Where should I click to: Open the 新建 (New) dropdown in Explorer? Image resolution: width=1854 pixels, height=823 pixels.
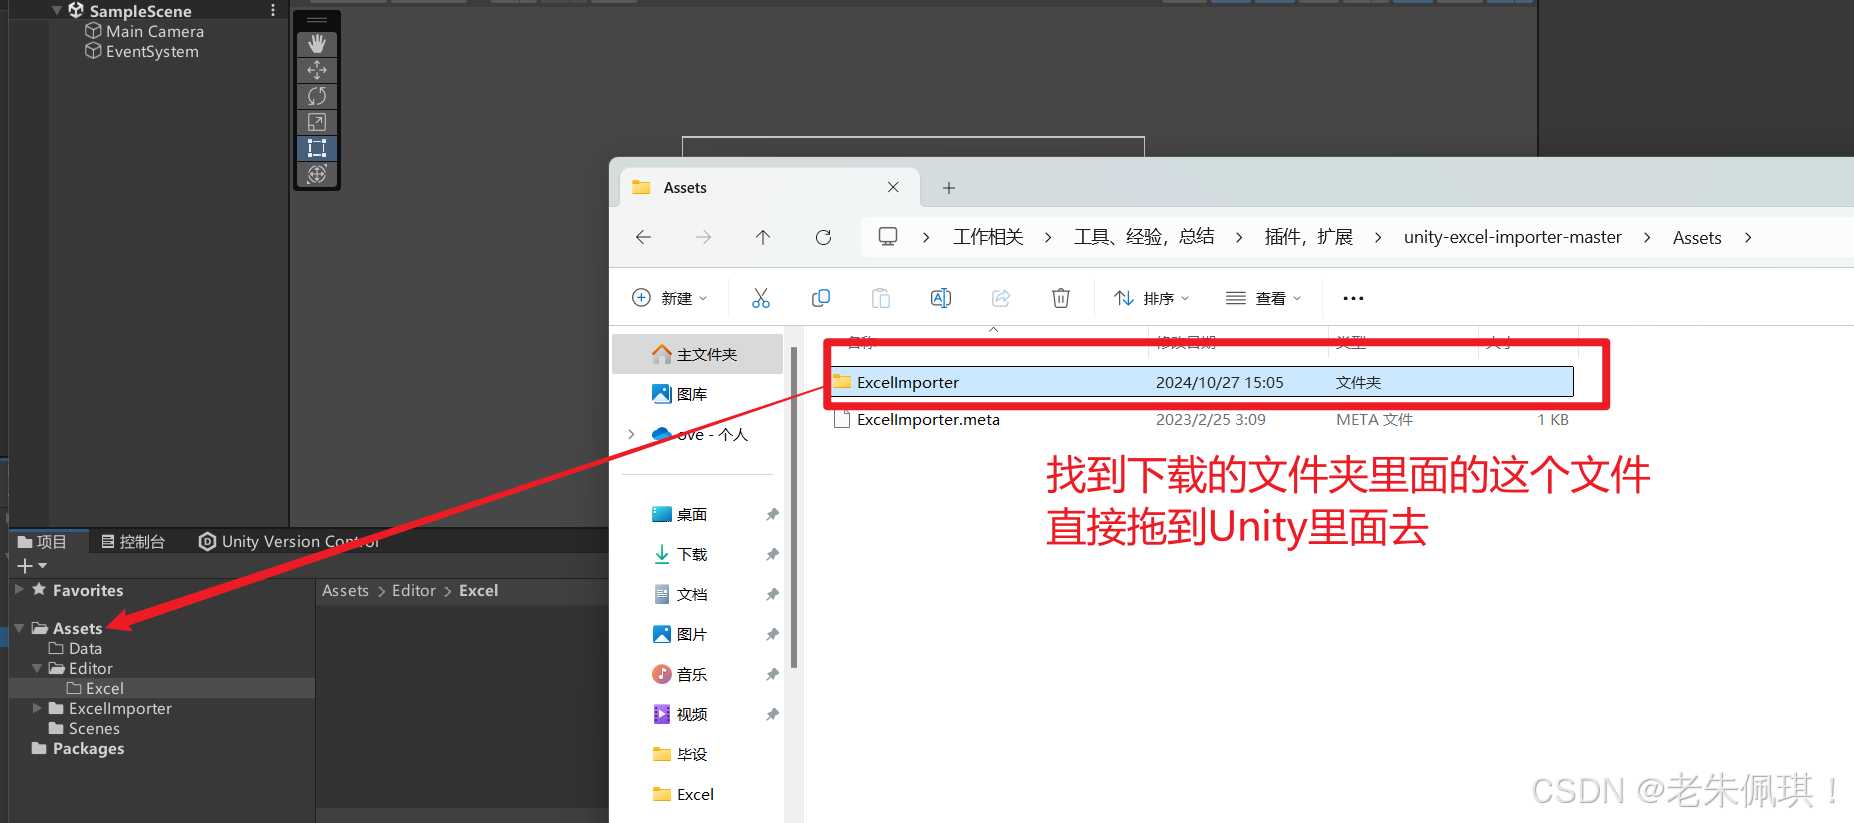click(x=670, y=298)
